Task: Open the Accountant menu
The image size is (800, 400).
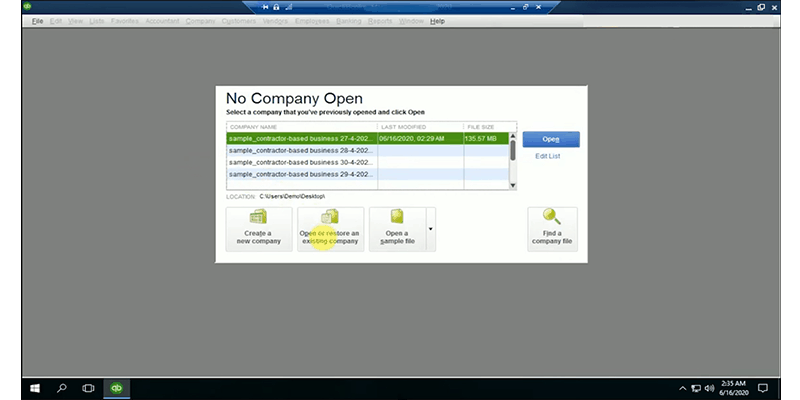Action: coord(162,21)
